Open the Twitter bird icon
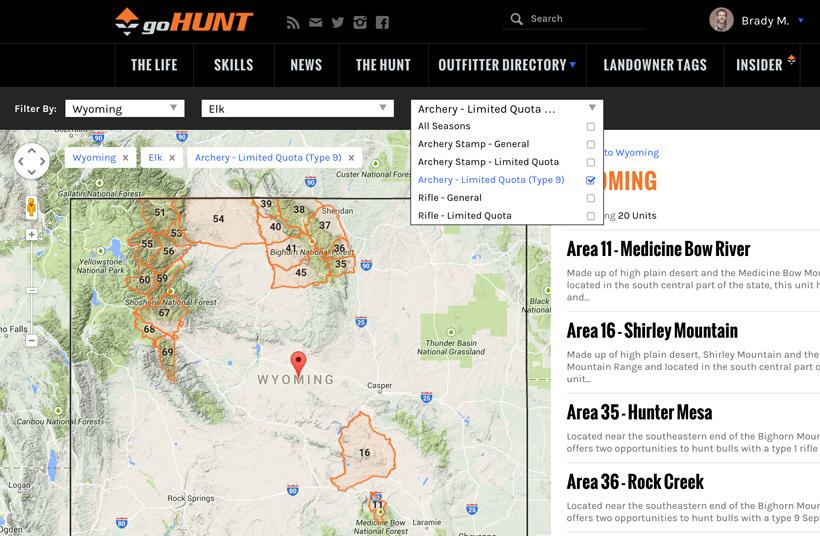This screenshot has height=536, width=820. (x=338, y=22)
